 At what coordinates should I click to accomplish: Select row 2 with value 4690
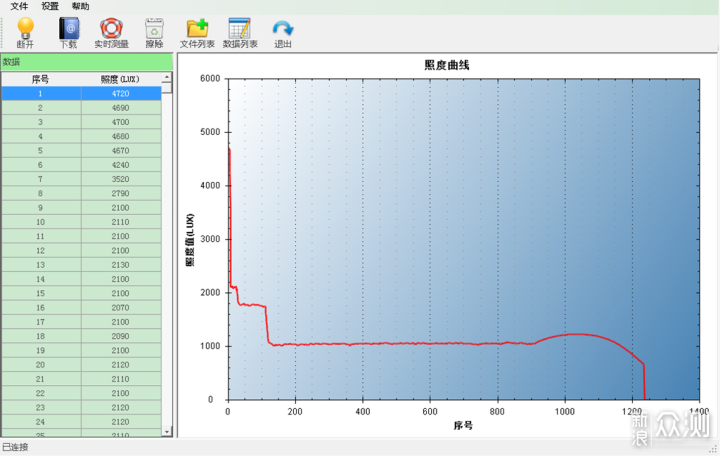click(x=81, y=107)
